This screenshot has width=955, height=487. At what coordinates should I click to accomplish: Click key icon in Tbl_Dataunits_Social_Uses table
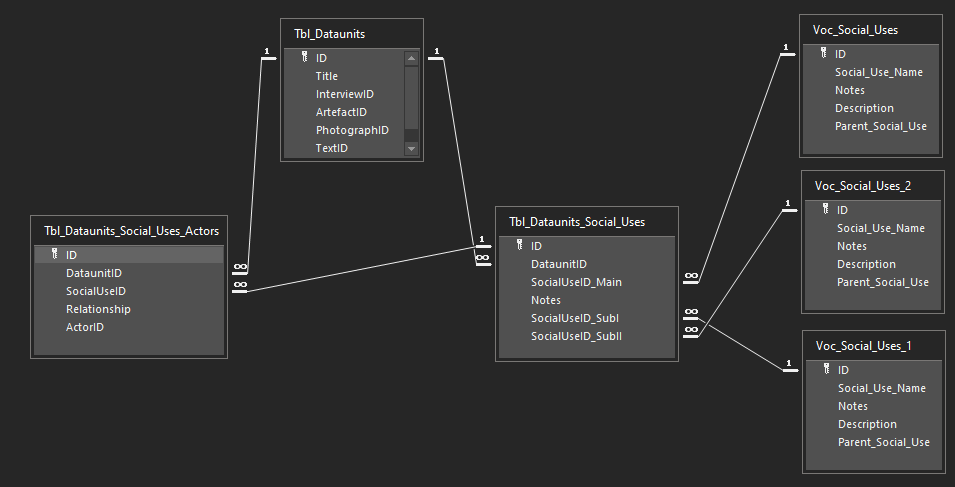520,245
